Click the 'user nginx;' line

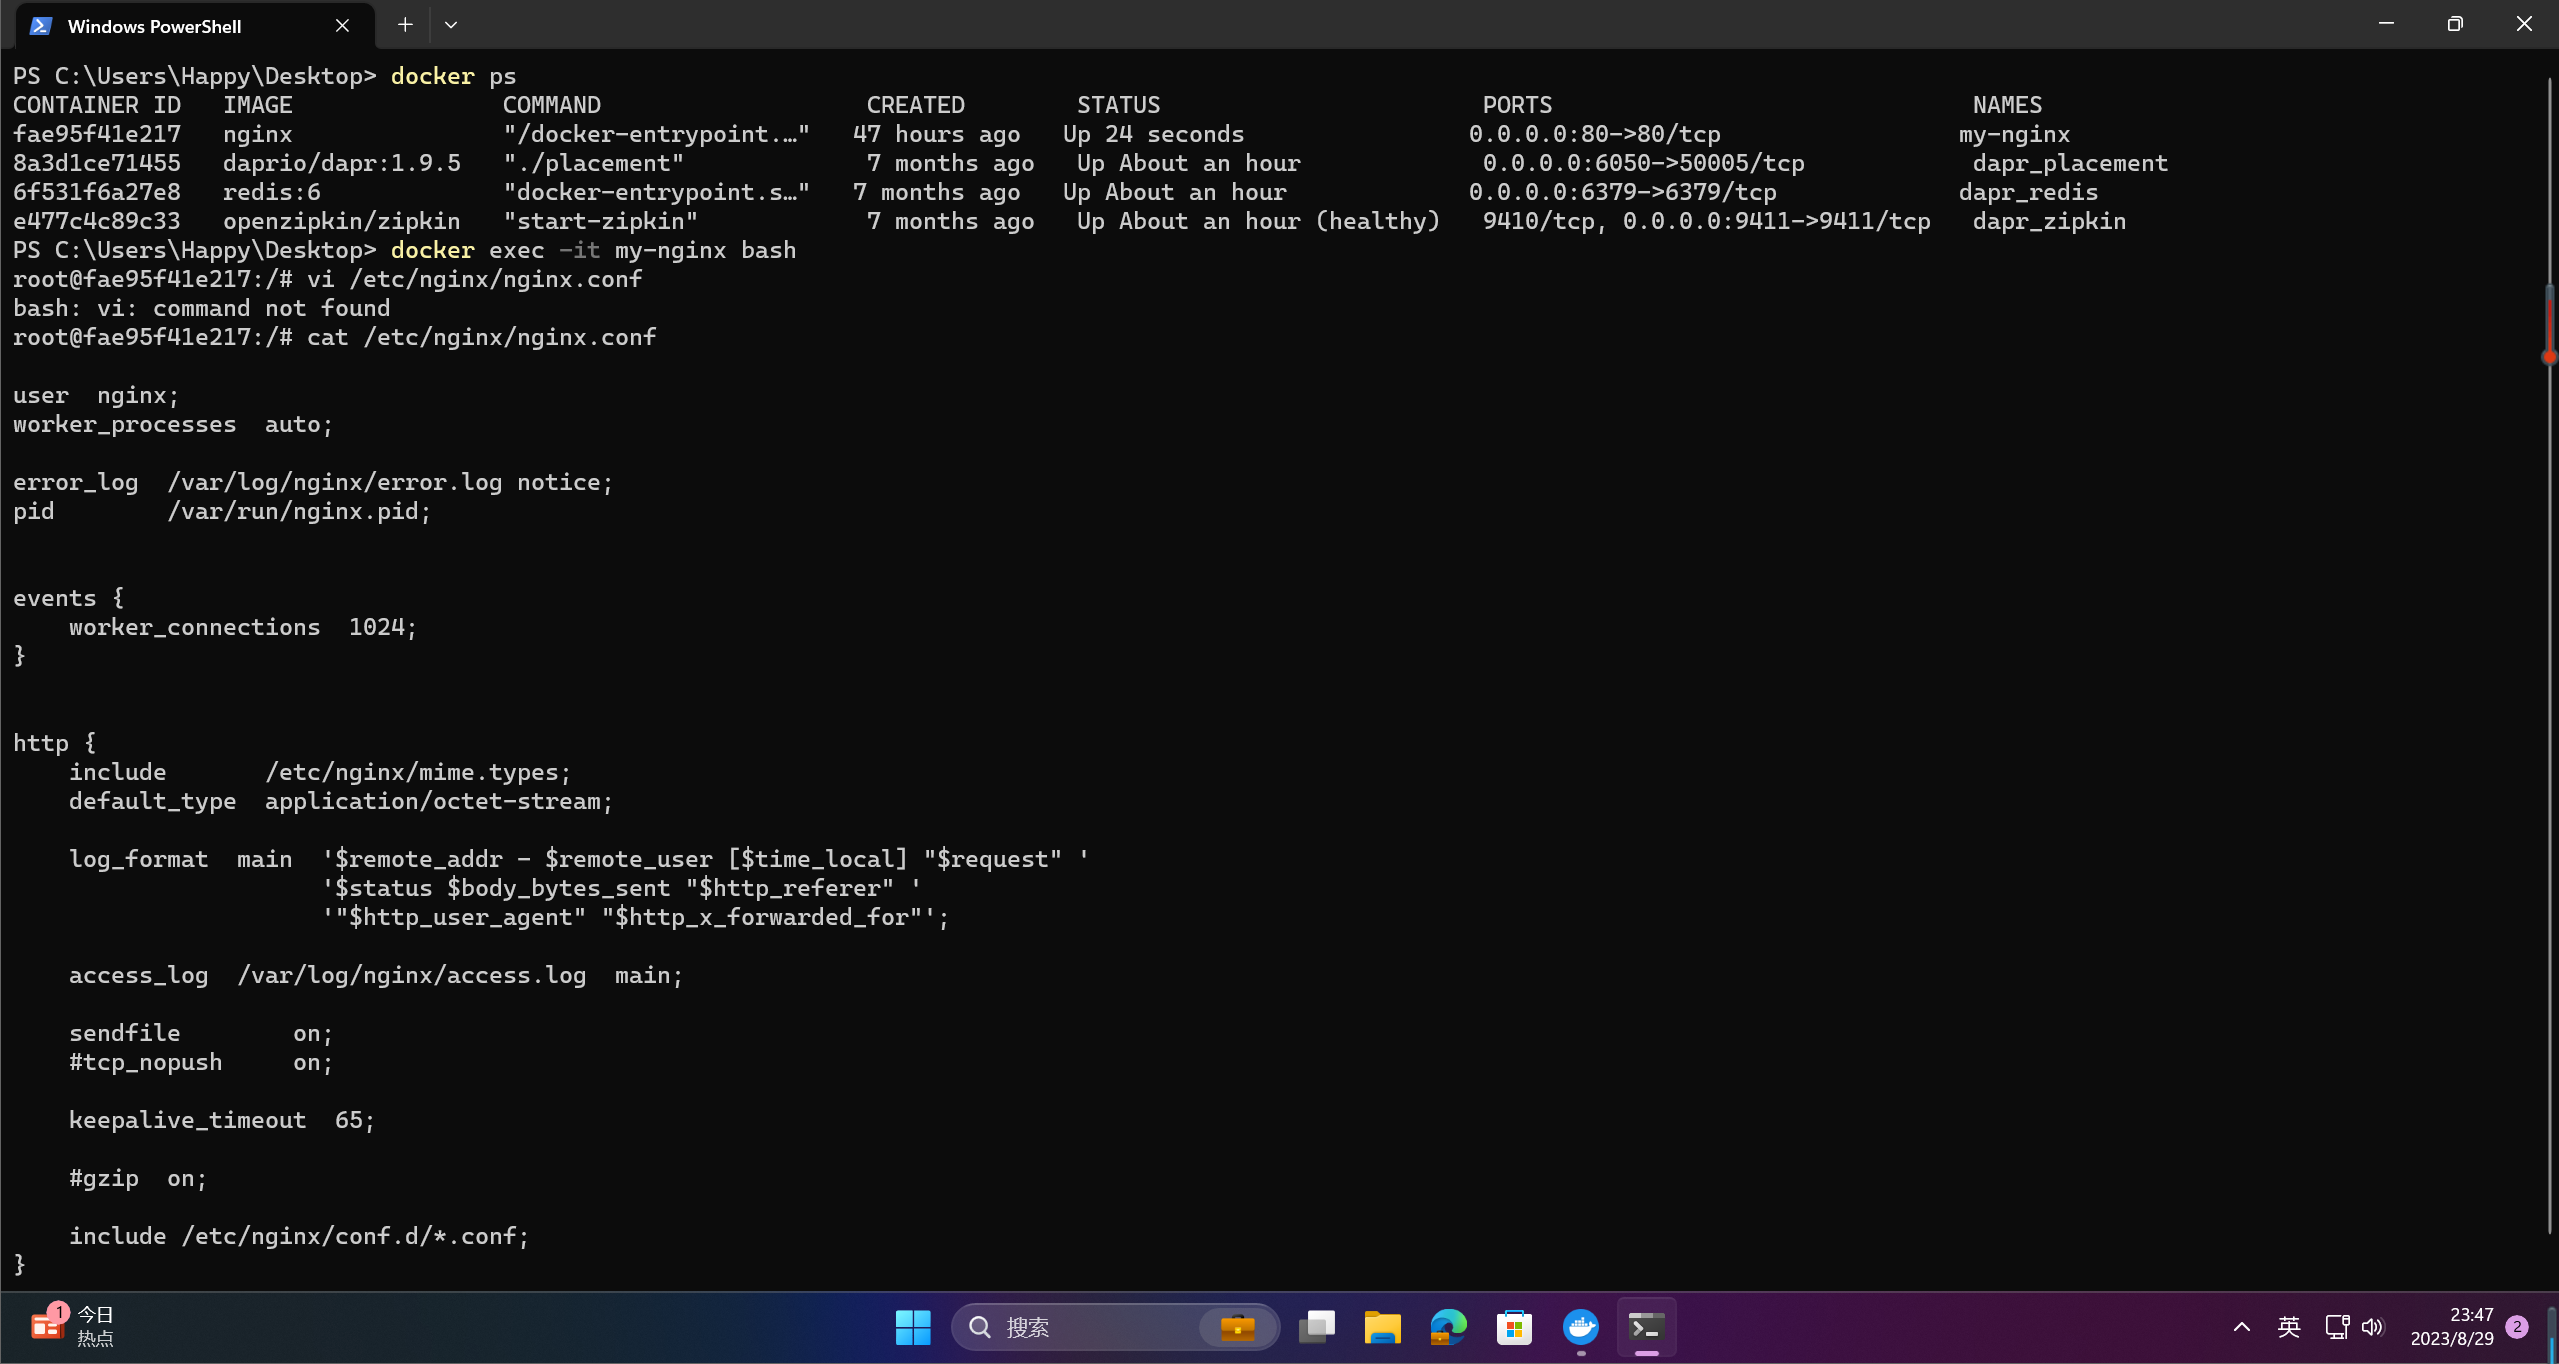(x=96, y=395)
